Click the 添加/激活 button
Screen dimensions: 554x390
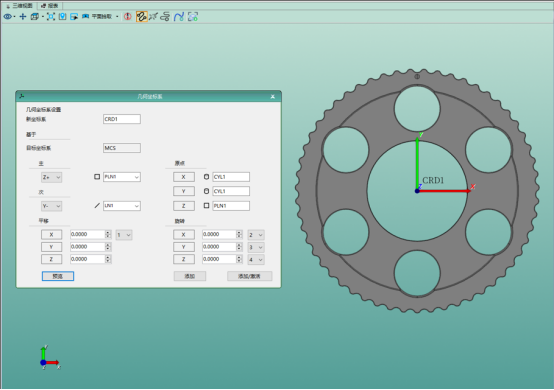(249, 276)
